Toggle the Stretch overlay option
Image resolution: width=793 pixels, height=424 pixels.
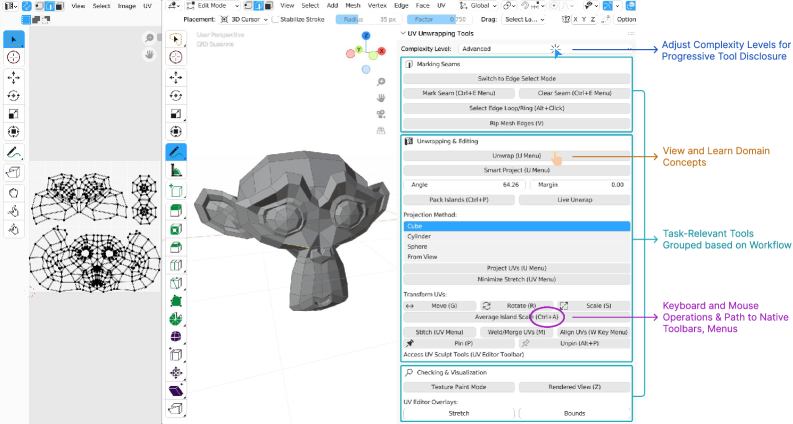point(459,411)
